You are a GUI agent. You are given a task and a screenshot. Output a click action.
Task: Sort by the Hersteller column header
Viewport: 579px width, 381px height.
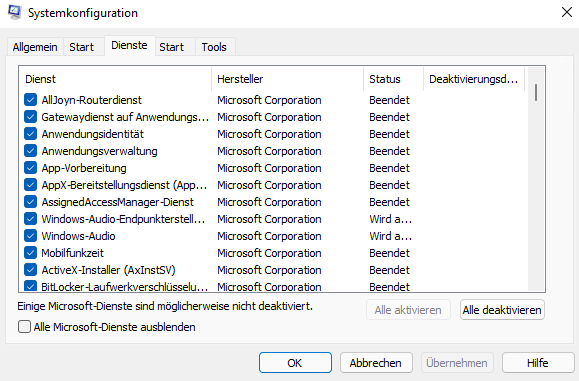[x=288, y=79]
